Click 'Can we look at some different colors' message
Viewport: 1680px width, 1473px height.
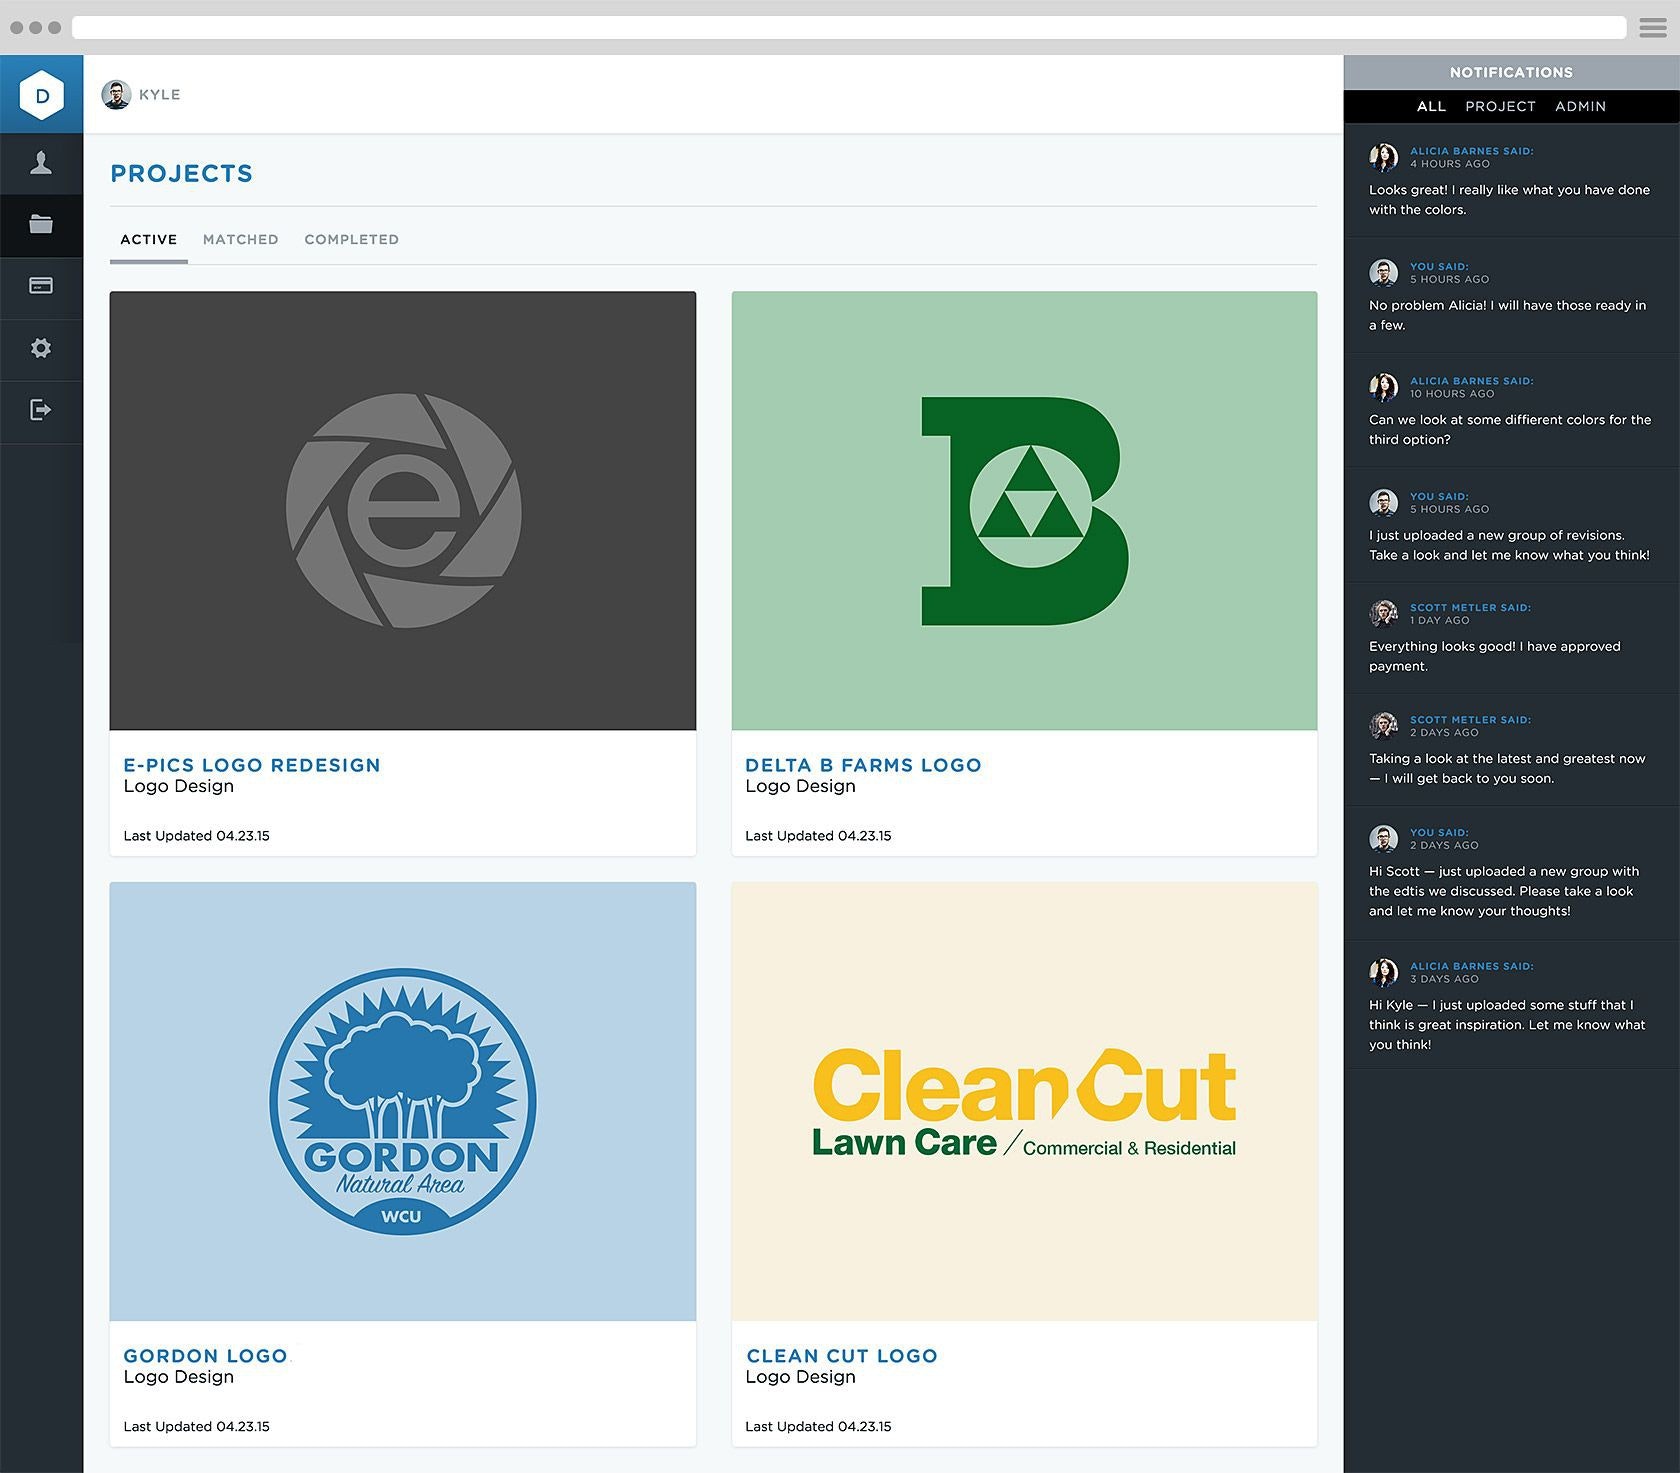[1510, 430]
